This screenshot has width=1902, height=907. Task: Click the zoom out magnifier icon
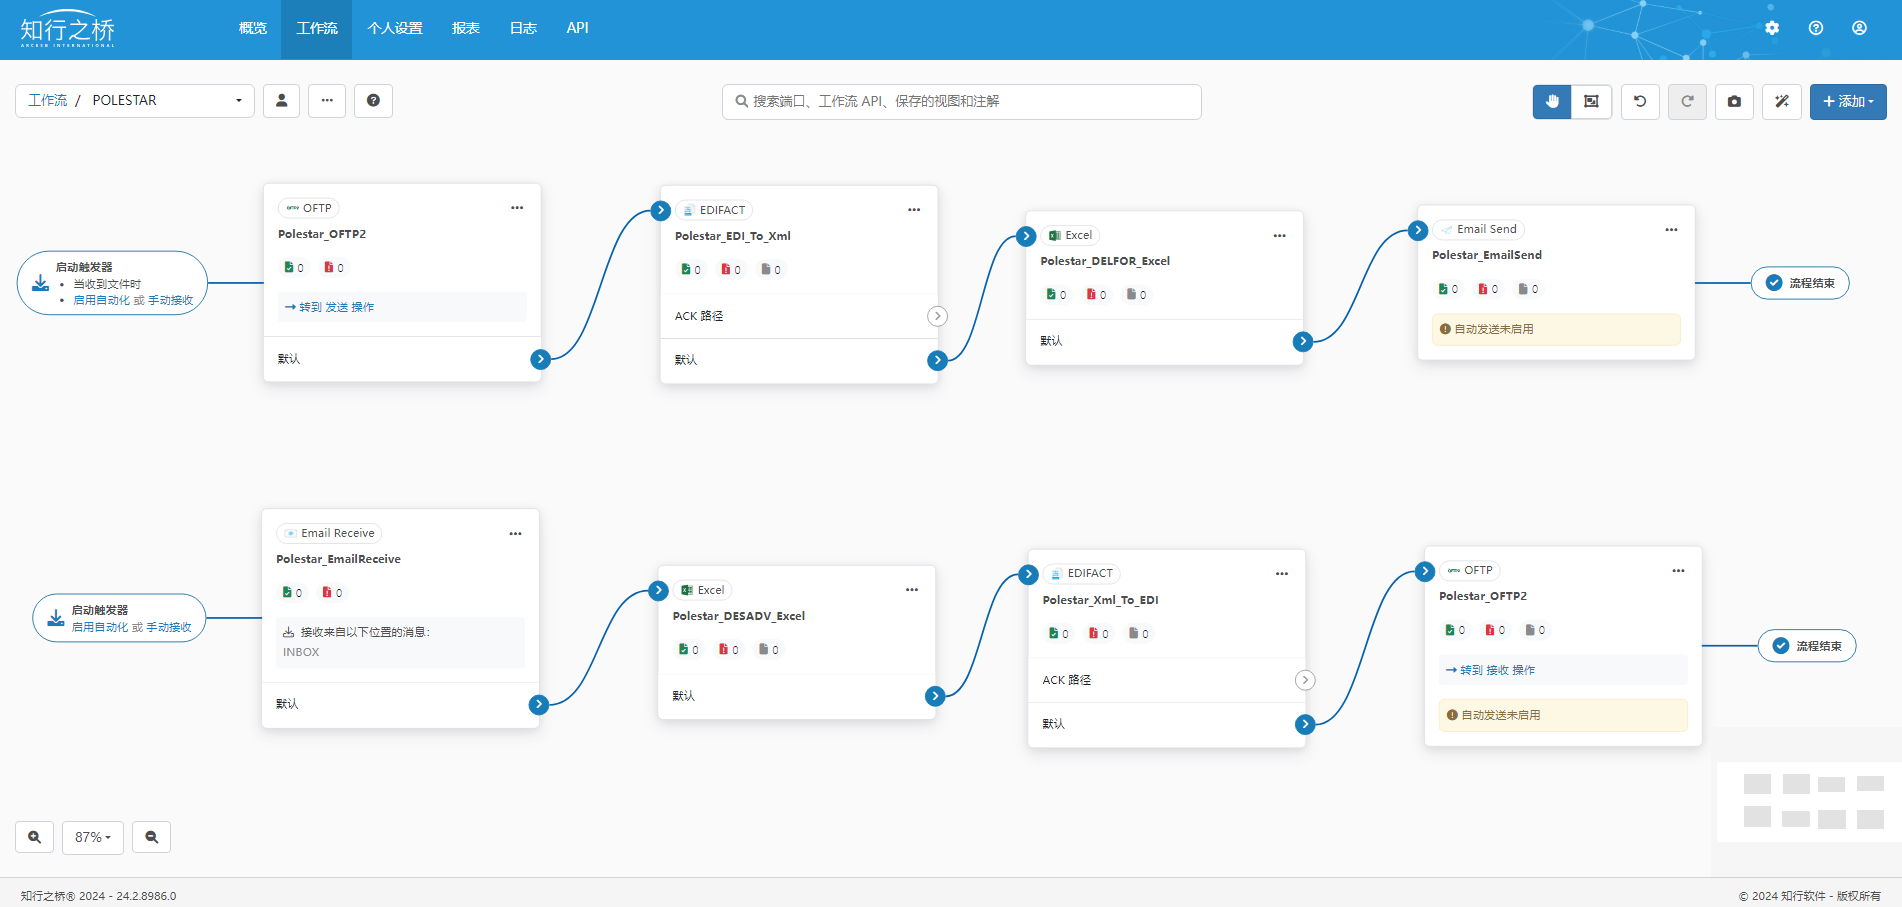(x=151, y=837)
